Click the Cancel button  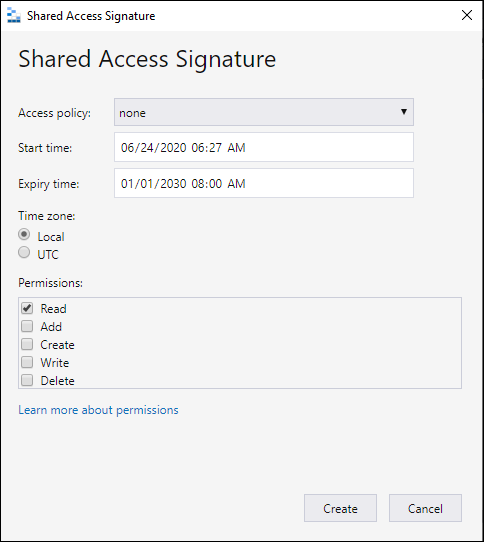click(x=425, y=508)
